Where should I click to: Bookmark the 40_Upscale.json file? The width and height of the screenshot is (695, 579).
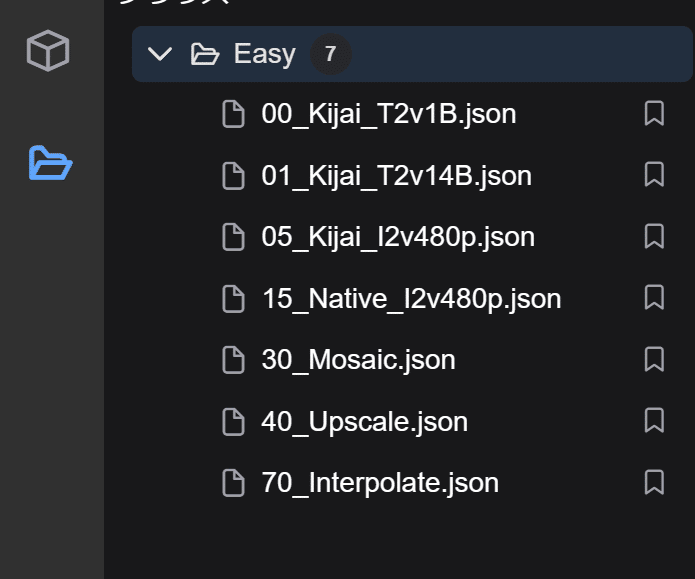tap(654, 422)
